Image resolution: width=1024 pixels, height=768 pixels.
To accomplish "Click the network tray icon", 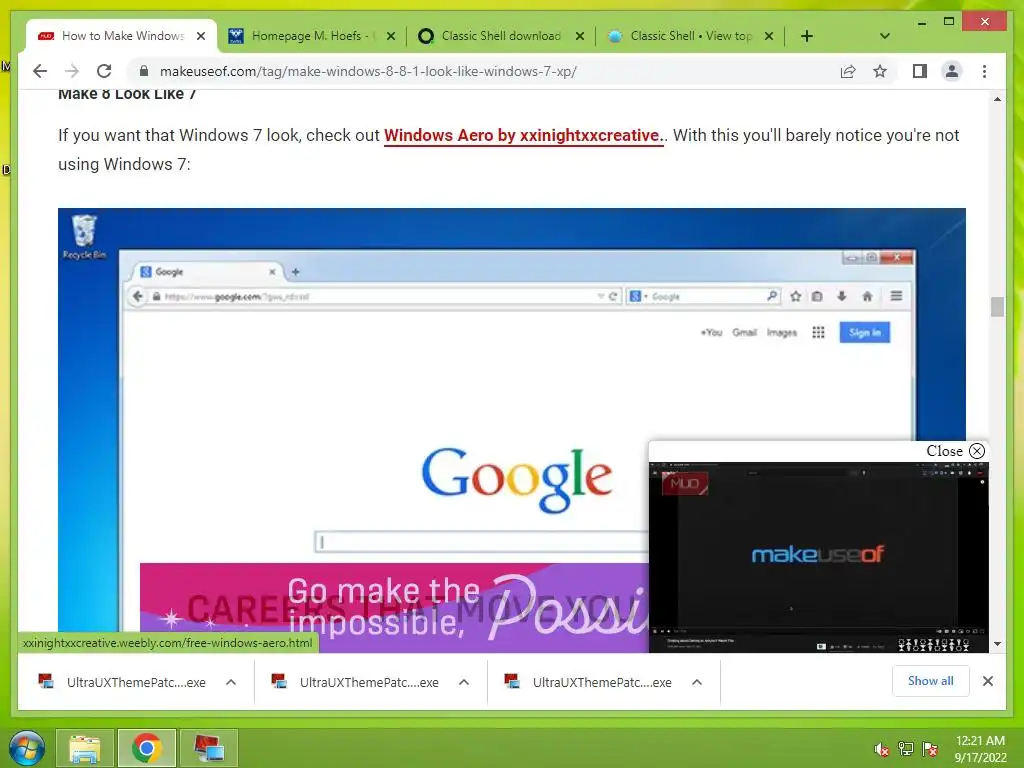I will click(905, 749).
